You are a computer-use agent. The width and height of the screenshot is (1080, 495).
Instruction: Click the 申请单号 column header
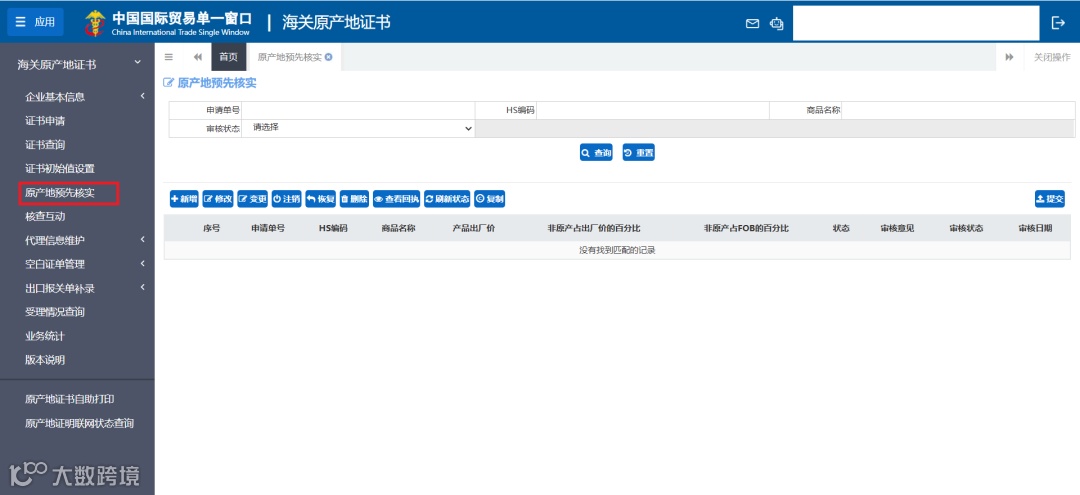tap(268, 228)
